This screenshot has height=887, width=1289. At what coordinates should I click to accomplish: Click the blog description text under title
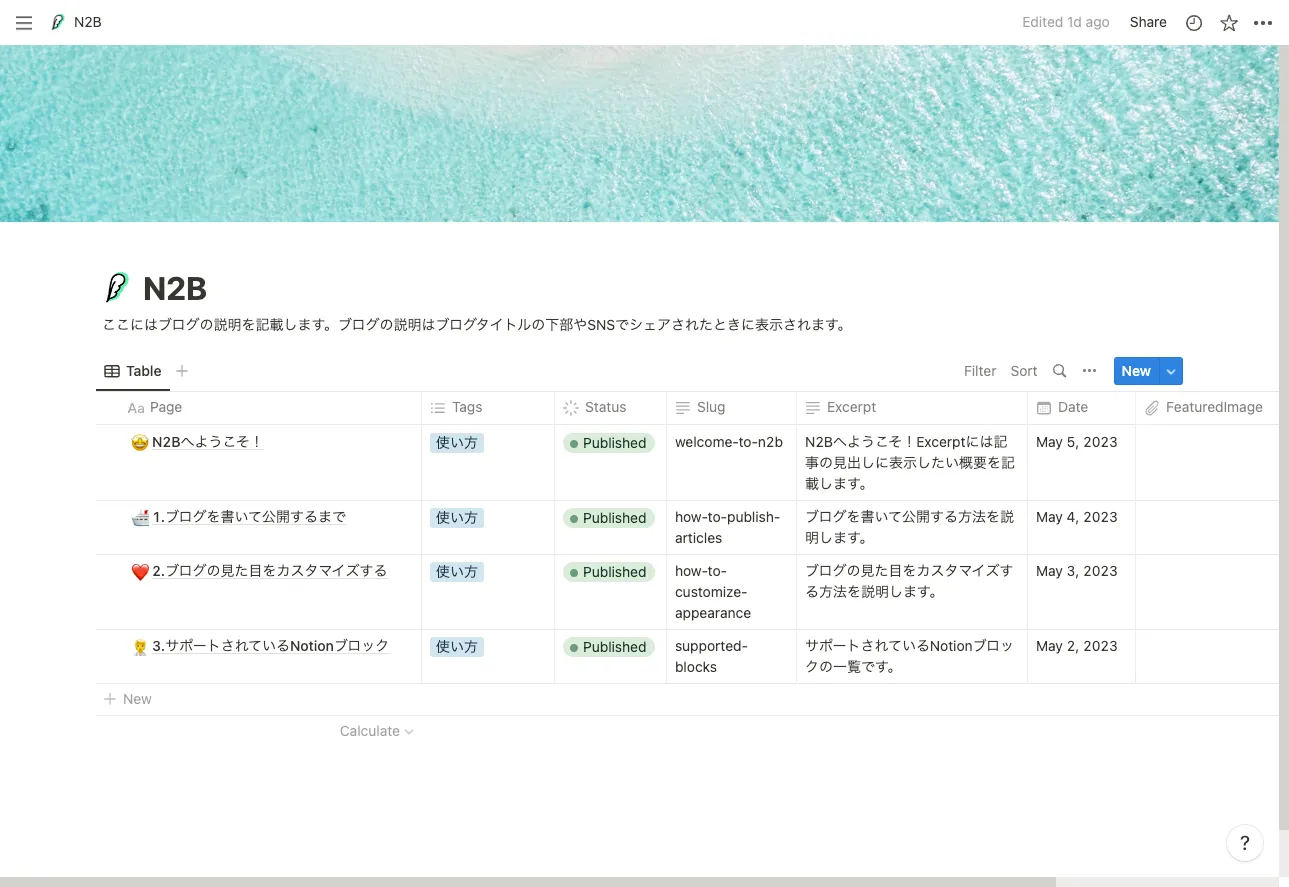click(475, 325)
